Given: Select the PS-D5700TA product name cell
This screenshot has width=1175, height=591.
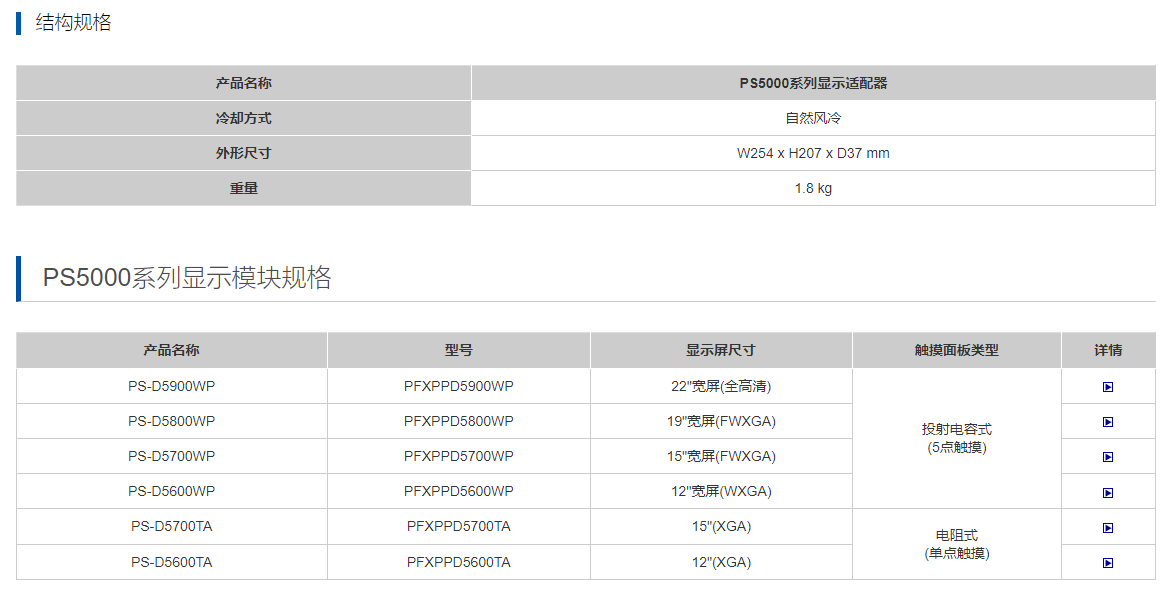Looking at the screenshot, I should click(172, 527).
